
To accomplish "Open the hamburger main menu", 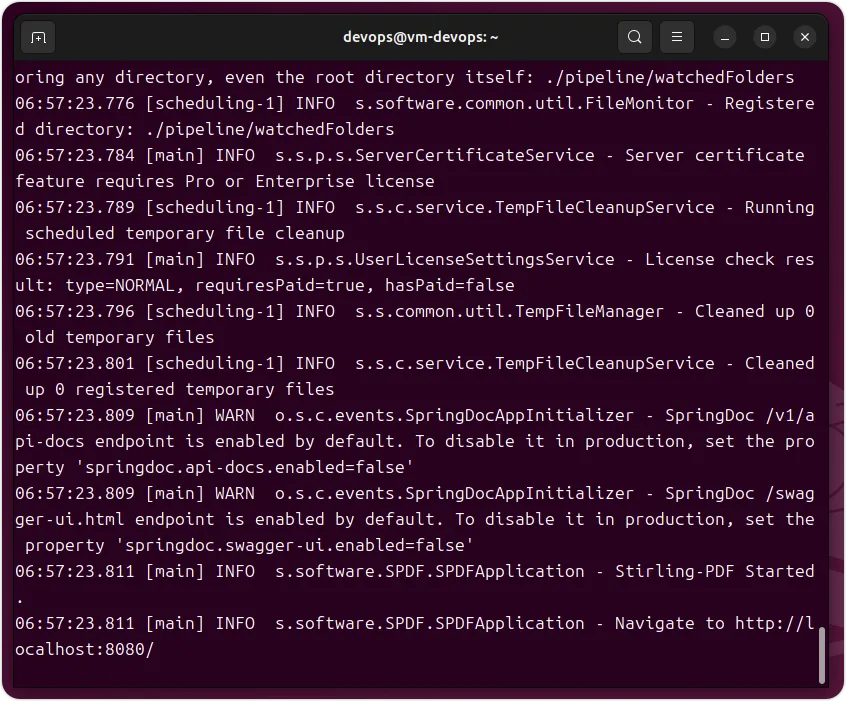I will pyautogui.click(x=677, y=37).
